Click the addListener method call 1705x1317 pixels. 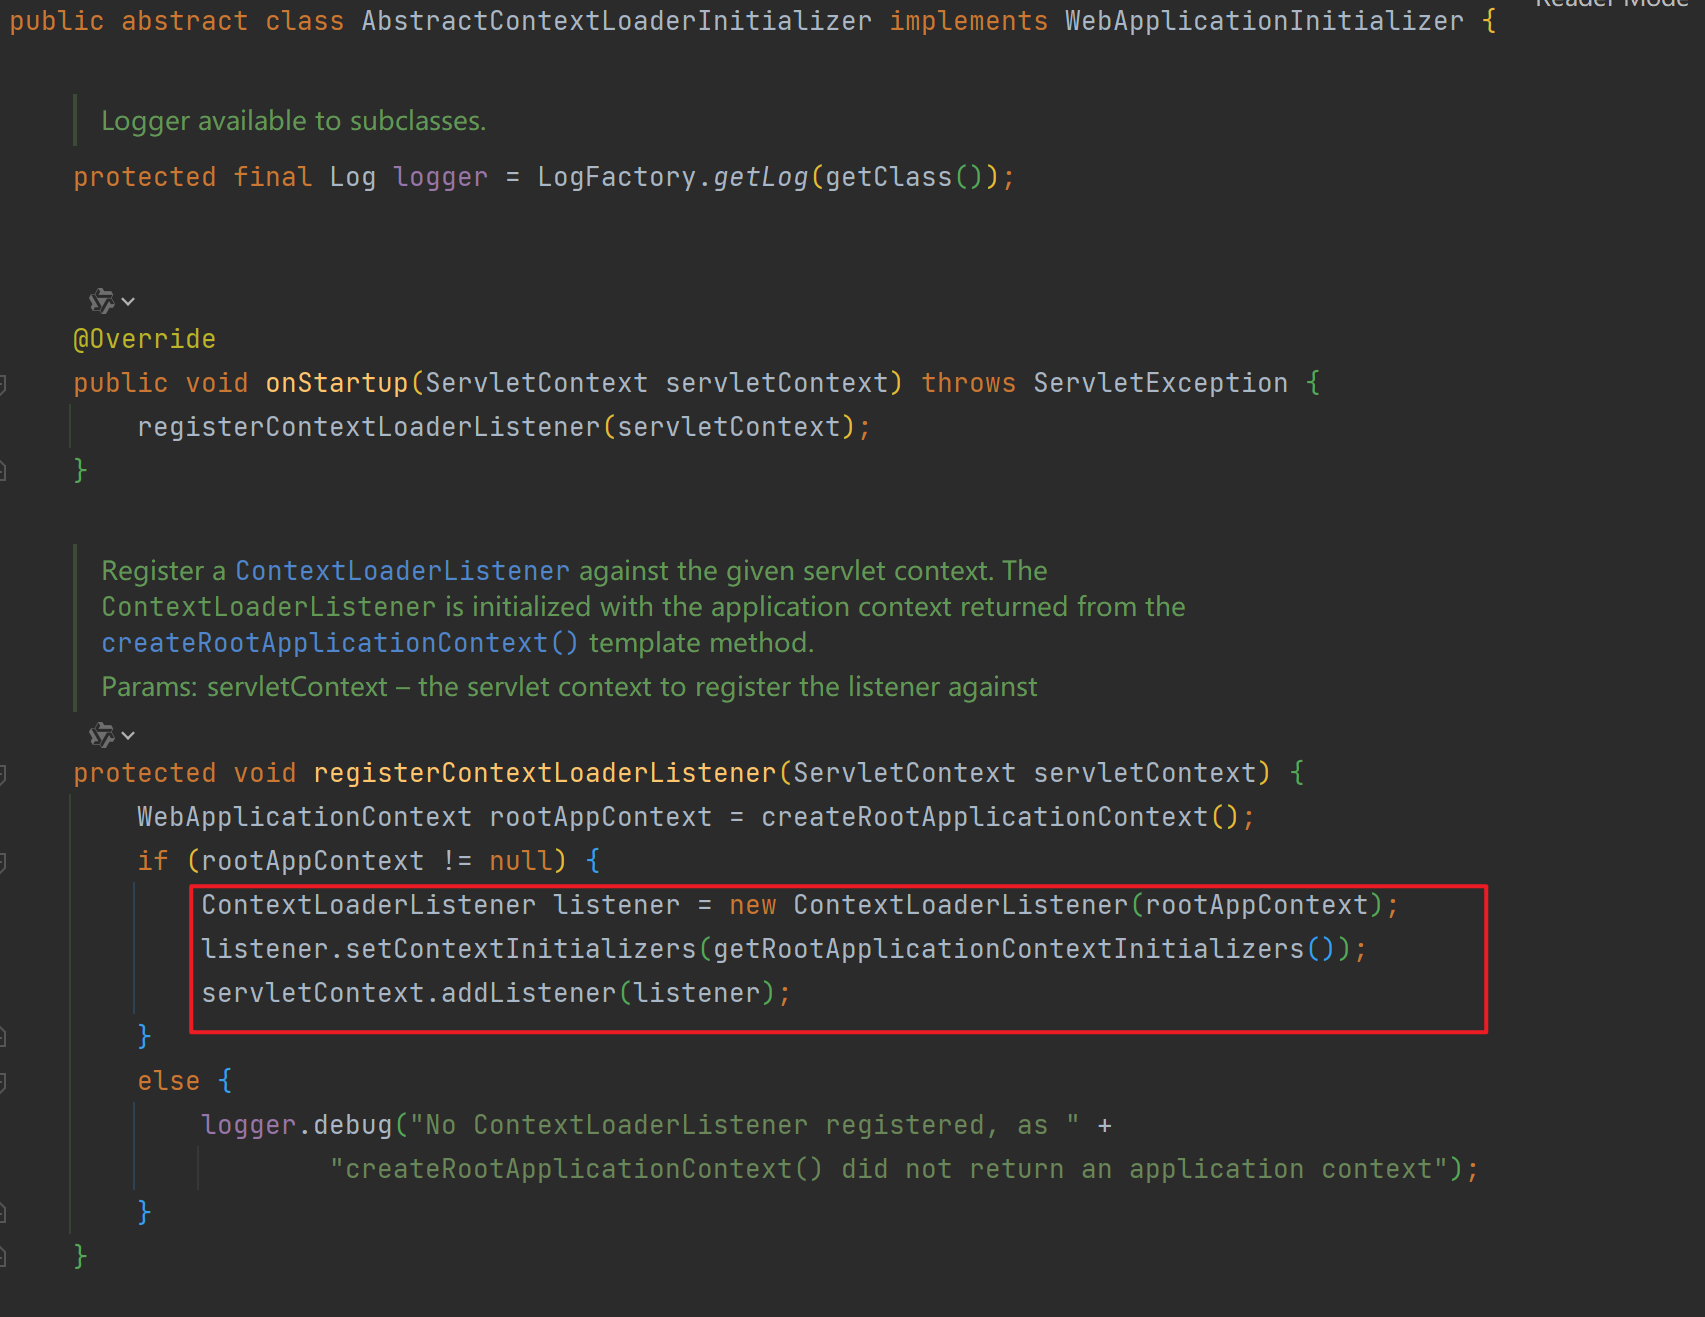[x=529, y=993]
